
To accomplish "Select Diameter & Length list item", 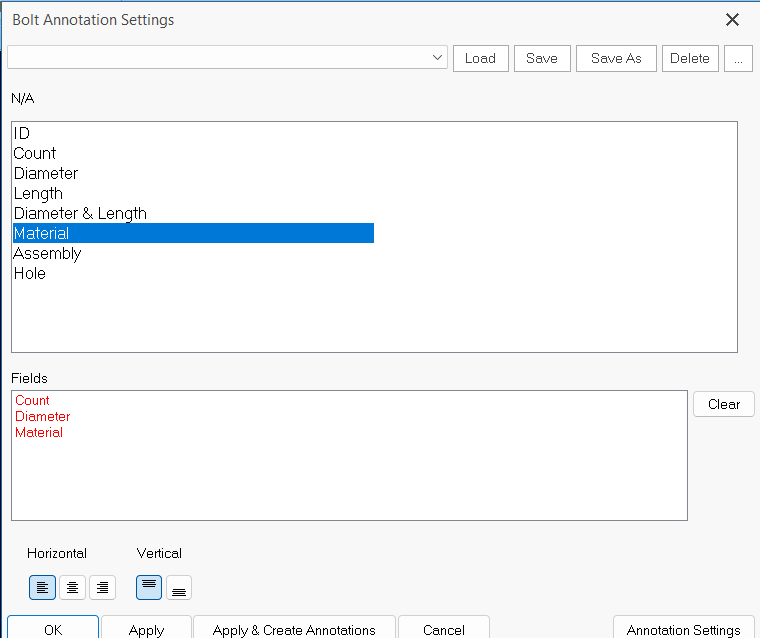I will click(80, 213).
